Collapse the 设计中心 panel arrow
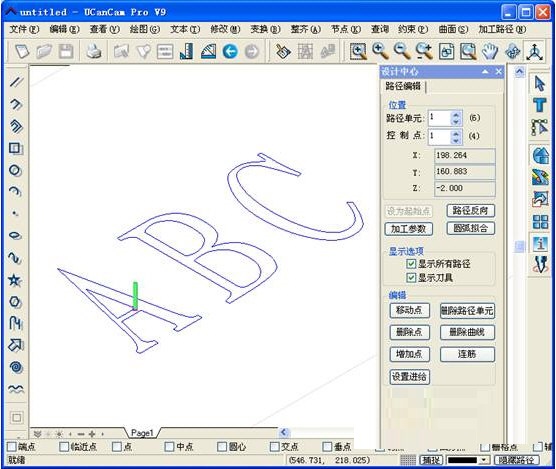This screenshot has height=469, width=556. [x=485, y=72]
